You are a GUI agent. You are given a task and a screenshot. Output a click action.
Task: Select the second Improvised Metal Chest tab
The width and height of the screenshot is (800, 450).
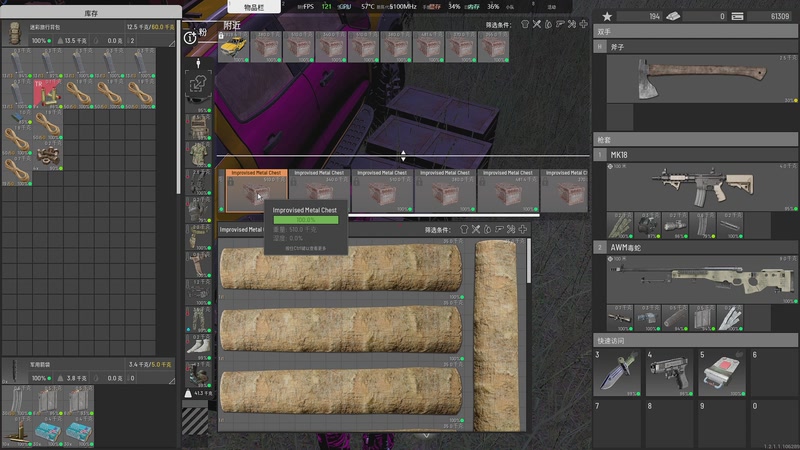[x=319, y=190]
